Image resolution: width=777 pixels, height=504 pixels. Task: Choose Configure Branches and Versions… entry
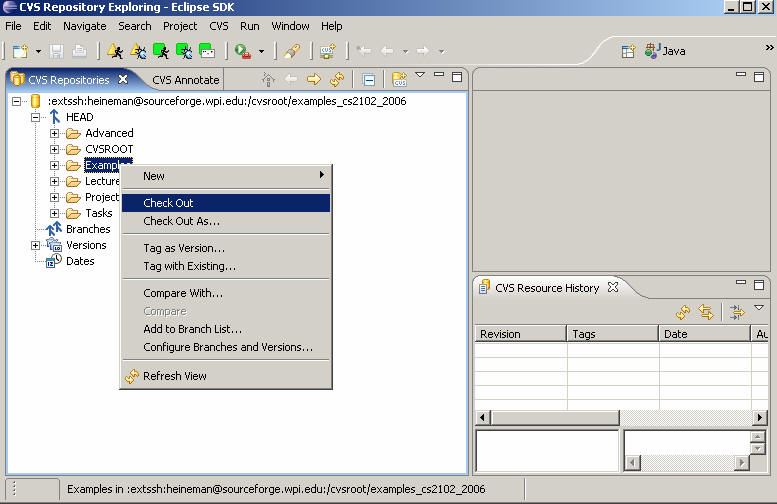coord(226,347)
